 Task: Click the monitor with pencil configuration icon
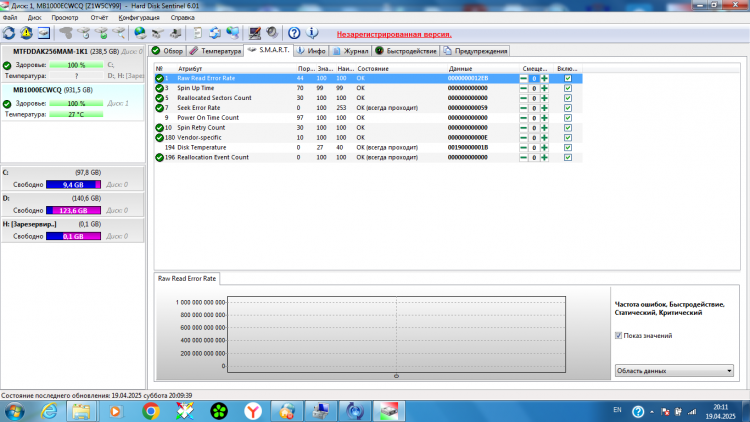(254, 33)
